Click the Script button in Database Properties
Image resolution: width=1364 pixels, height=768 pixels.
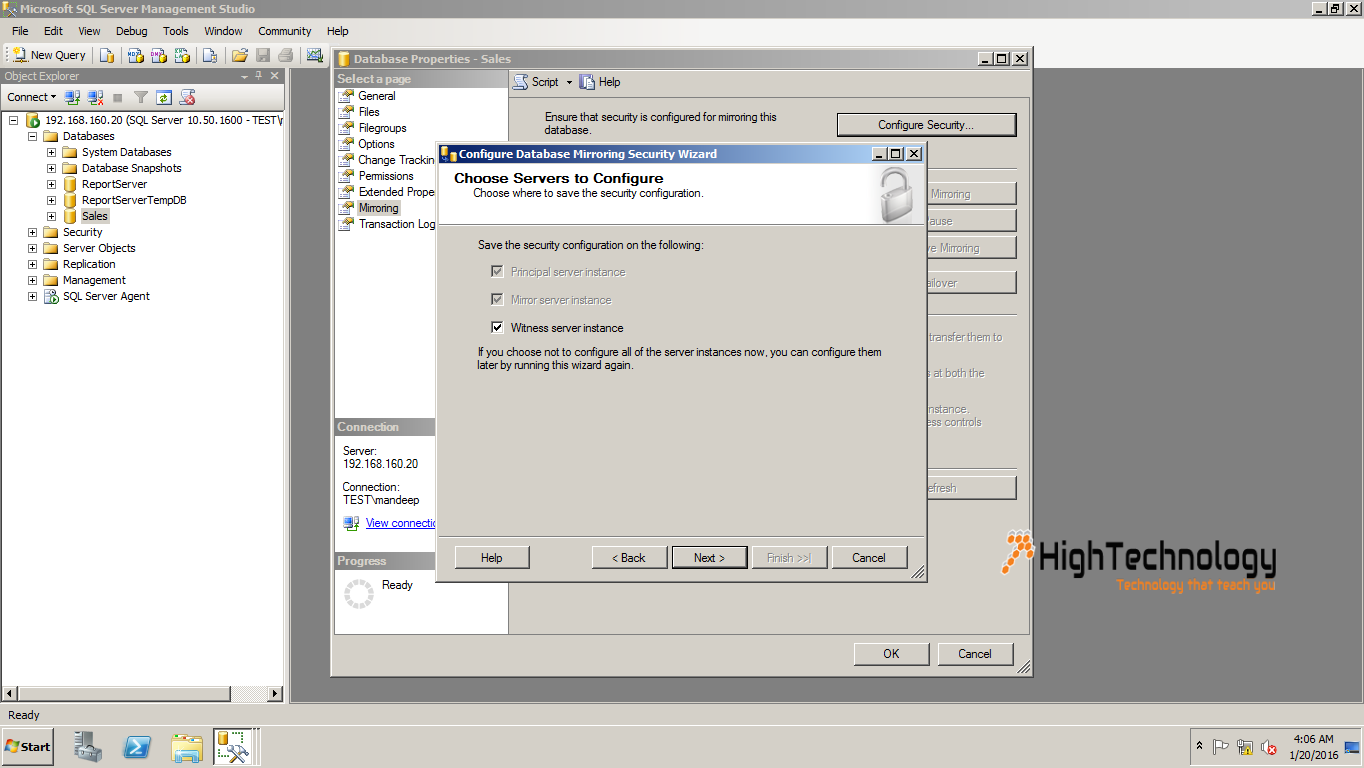[x=537, y=82]
